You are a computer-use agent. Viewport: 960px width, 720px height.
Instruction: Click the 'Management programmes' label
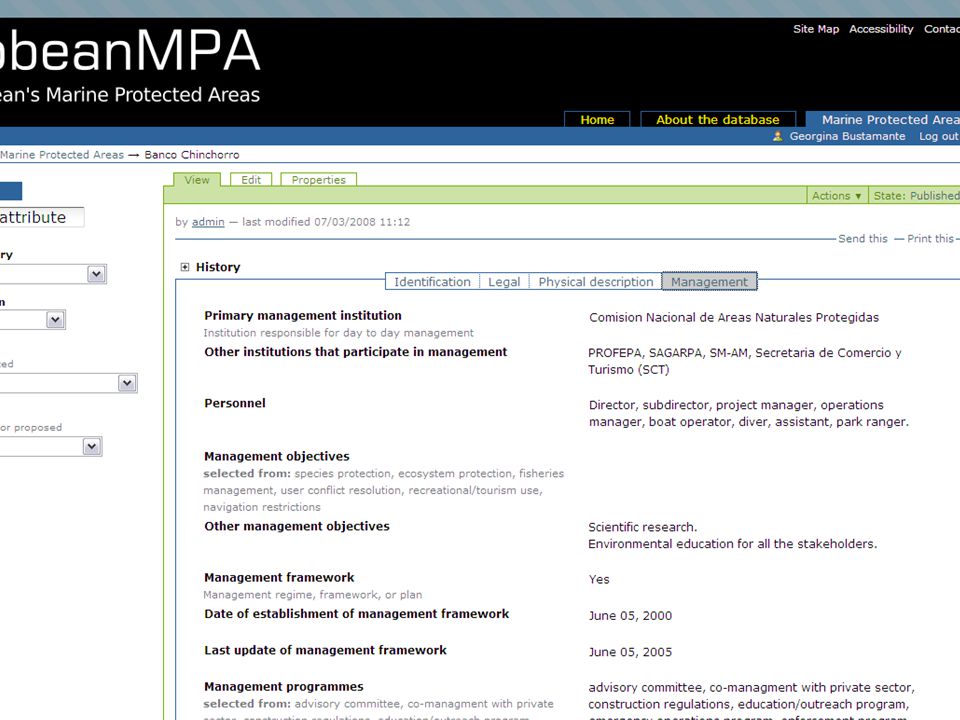283,686
